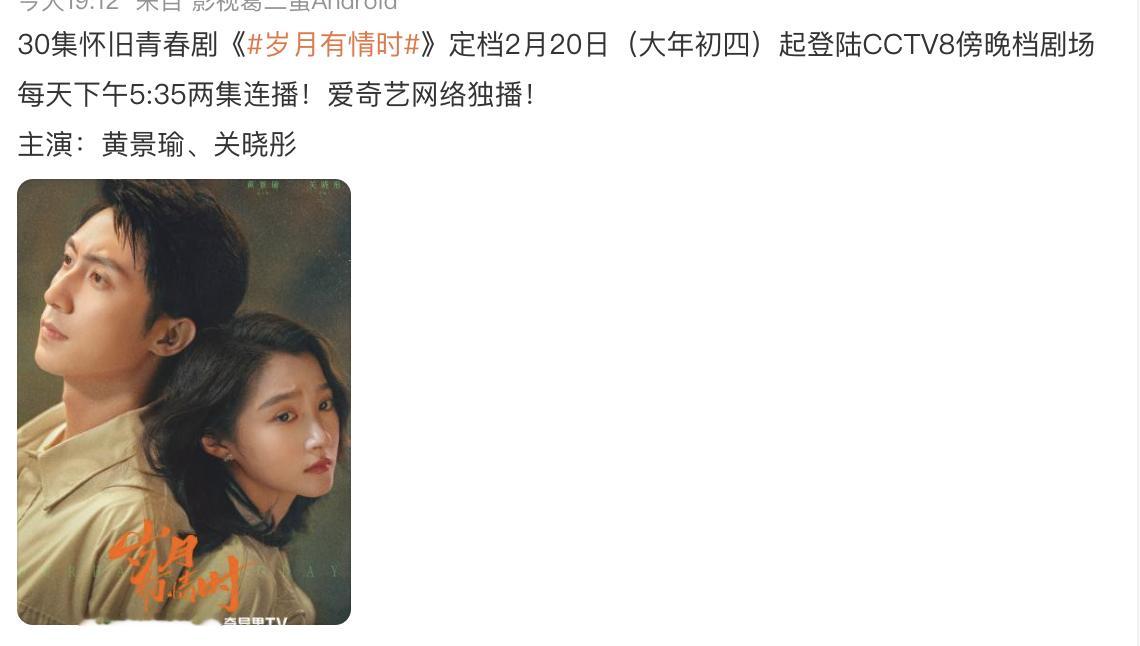1140x646 pixels.
Task: Click the parenthetical (大年初四) text
Action: click(695, 45)
